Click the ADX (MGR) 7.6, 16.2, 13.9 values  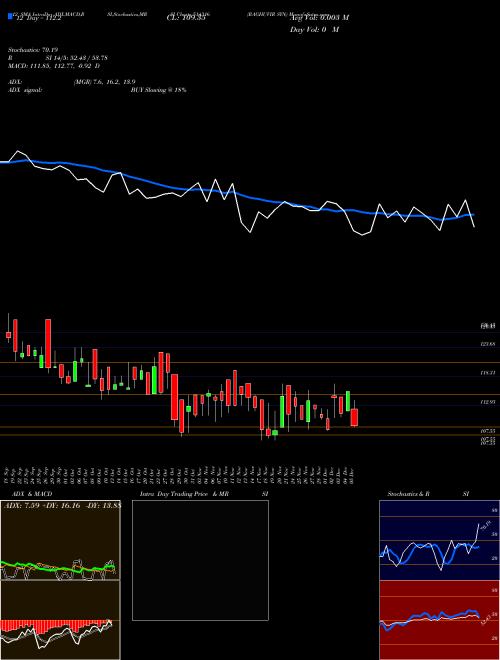click(104, 82)
